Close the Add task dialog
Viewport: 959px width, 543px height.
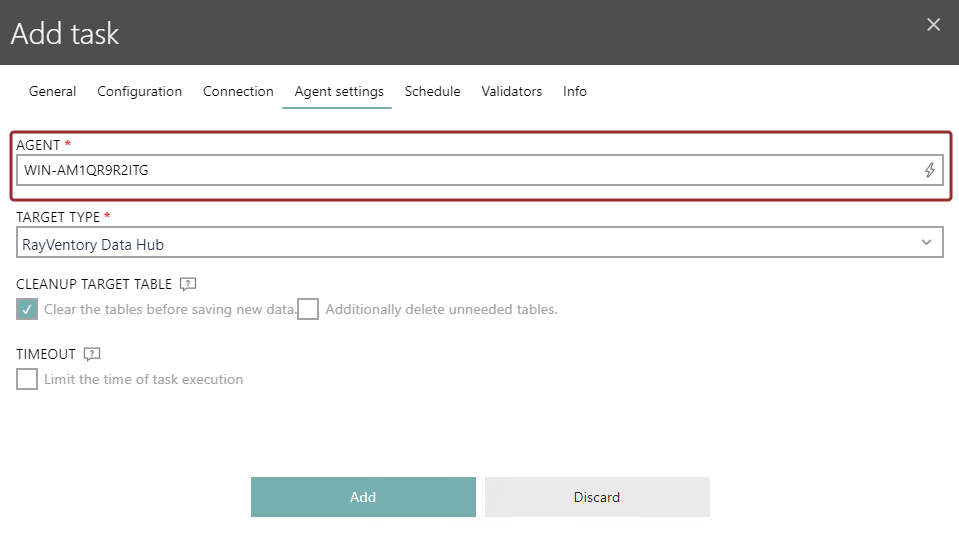933,25
